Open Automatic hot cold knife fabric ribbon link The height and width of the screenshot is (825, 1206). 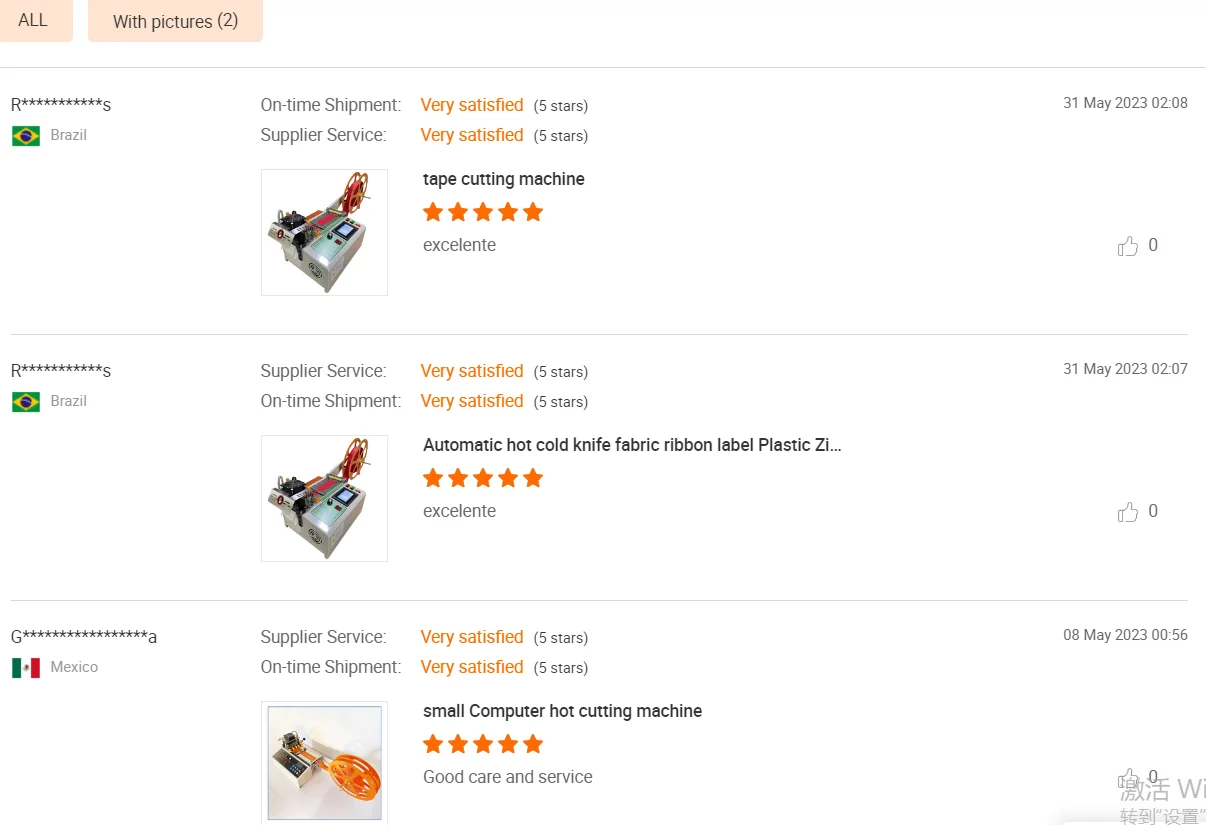[x=632, y=445]
